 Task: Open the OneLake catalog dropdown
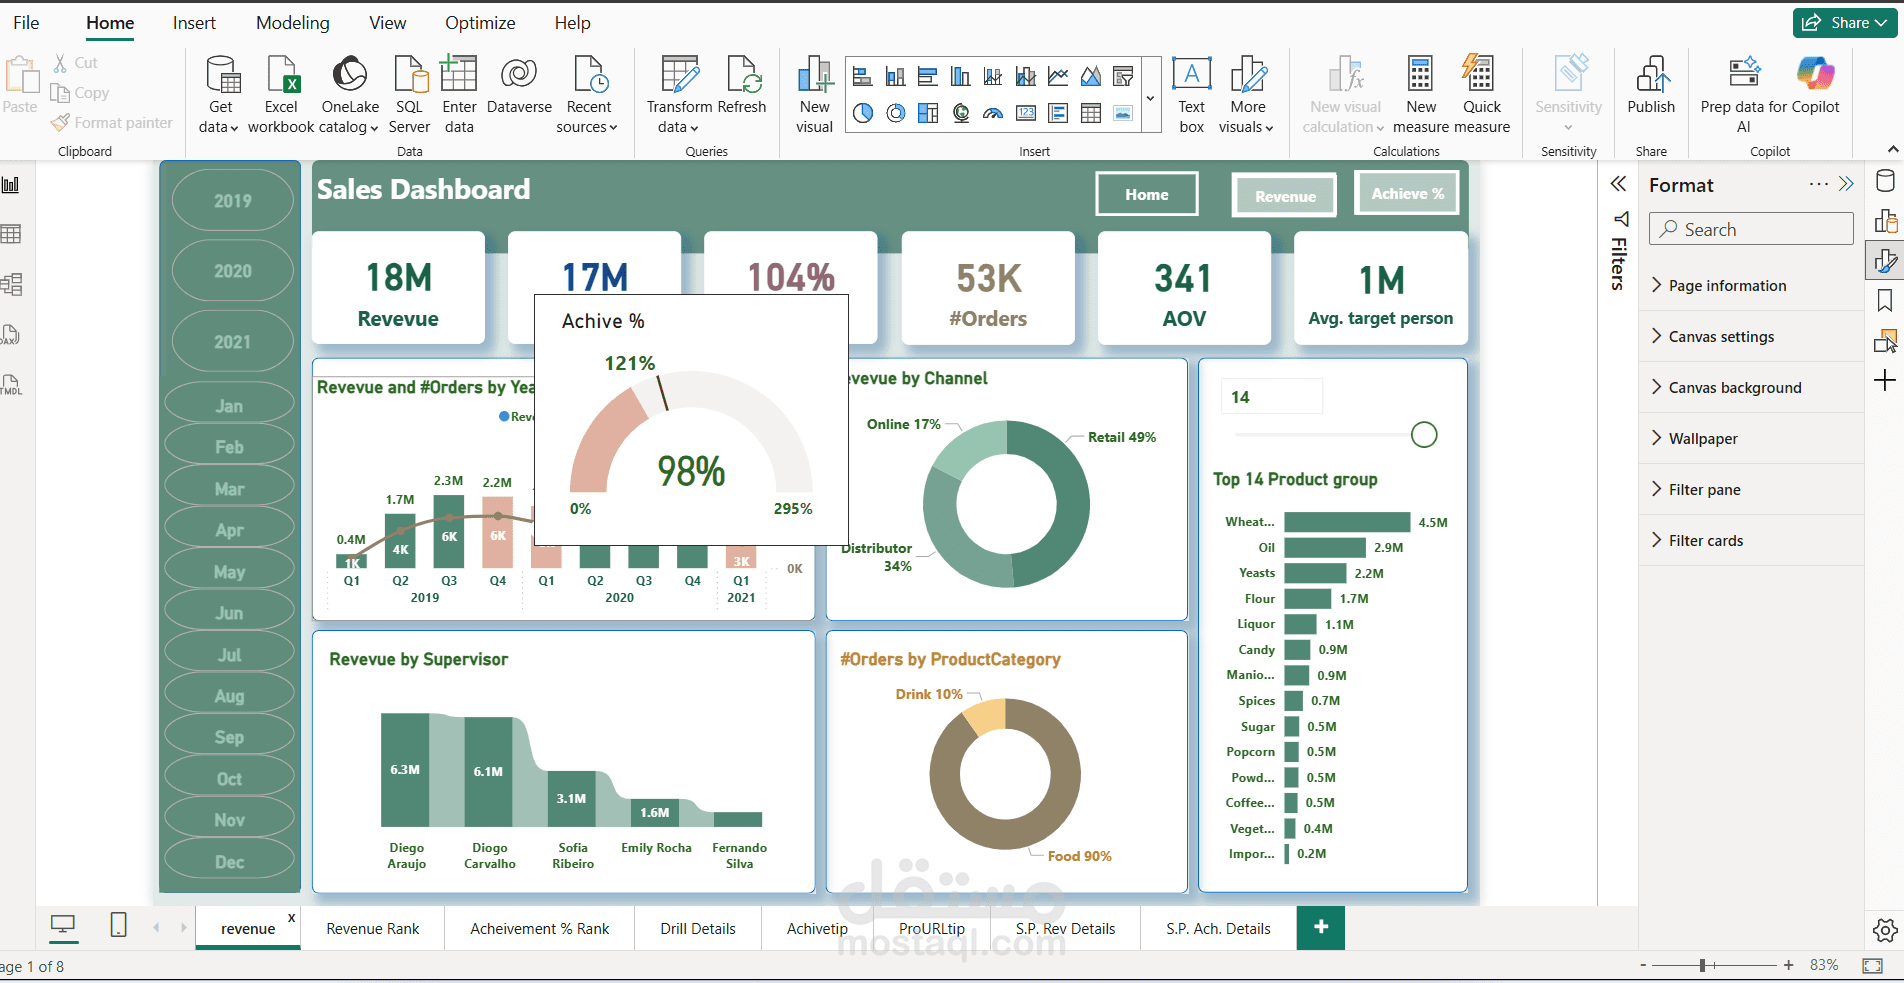350,95
